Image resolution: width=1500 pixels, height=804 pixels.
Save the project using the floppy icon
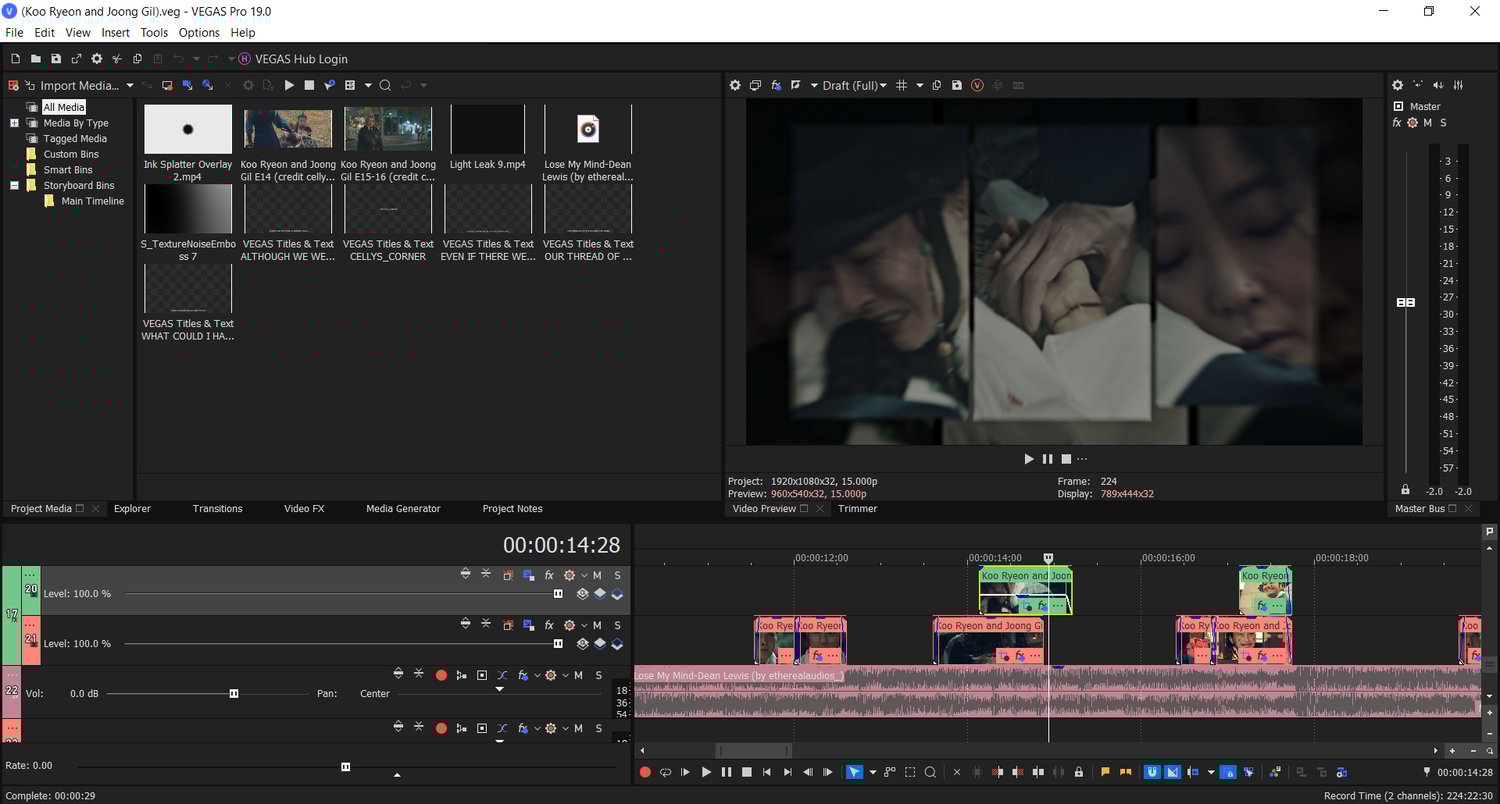[56, 59]
